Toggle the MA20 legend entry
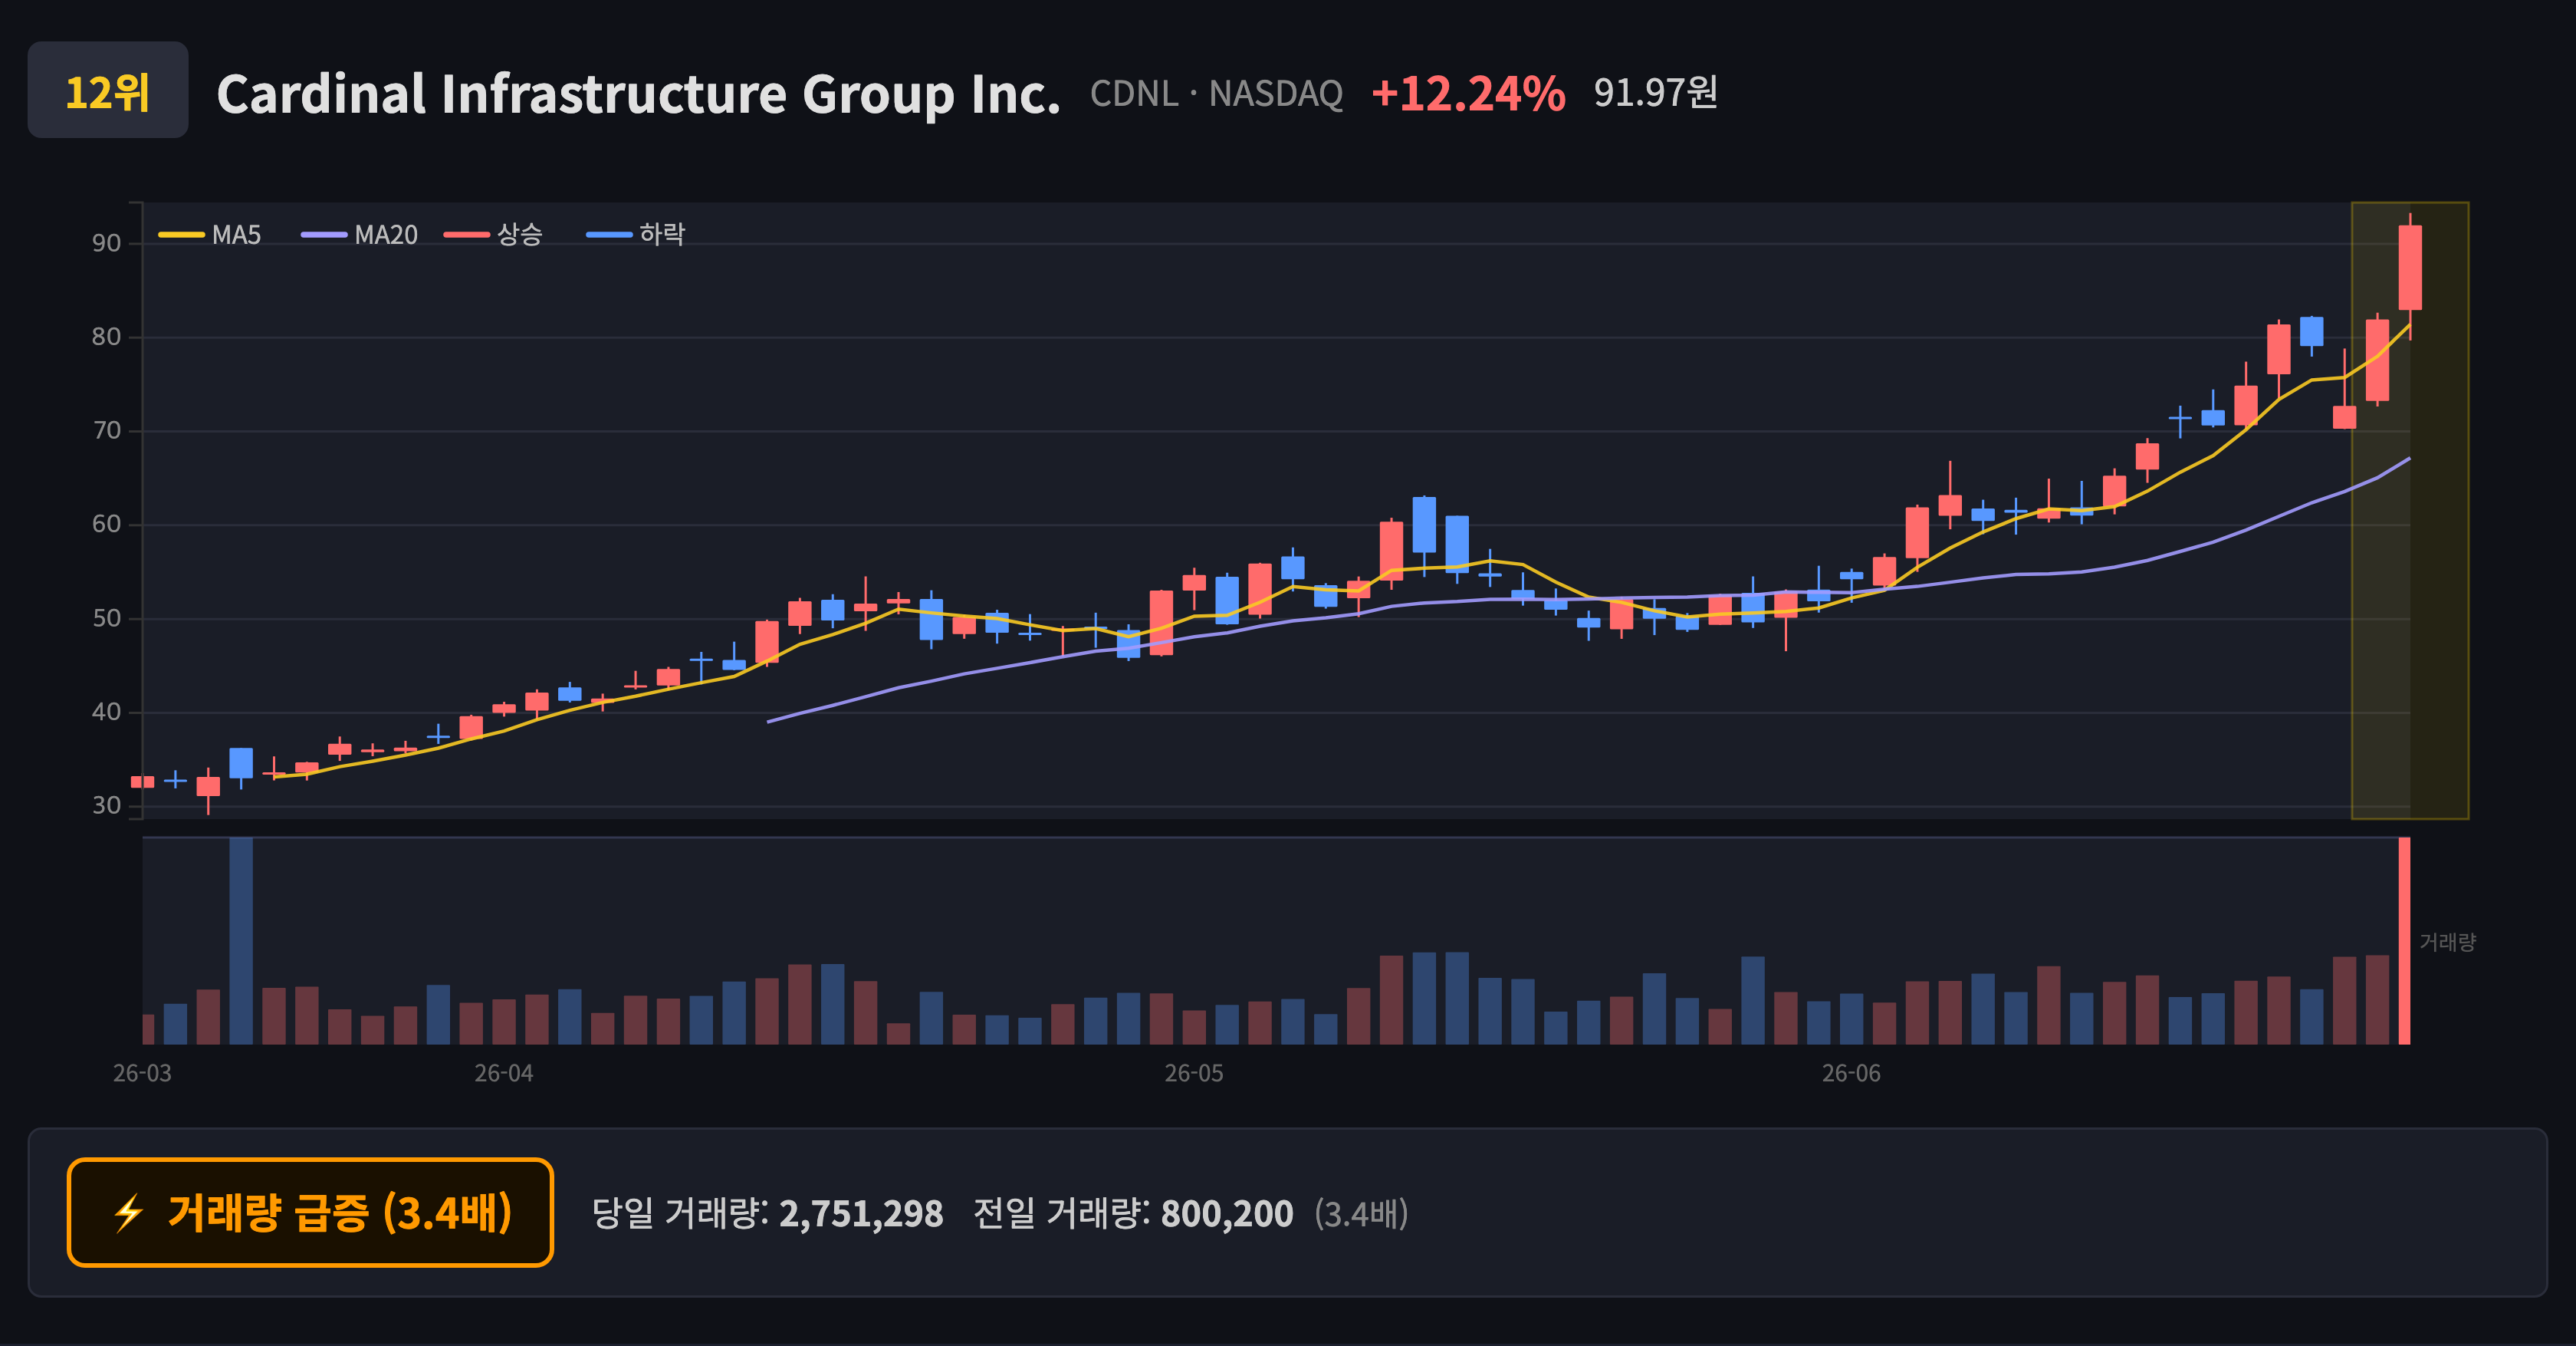Viewport: 2576px width, 1346px height. coord(359,235)
